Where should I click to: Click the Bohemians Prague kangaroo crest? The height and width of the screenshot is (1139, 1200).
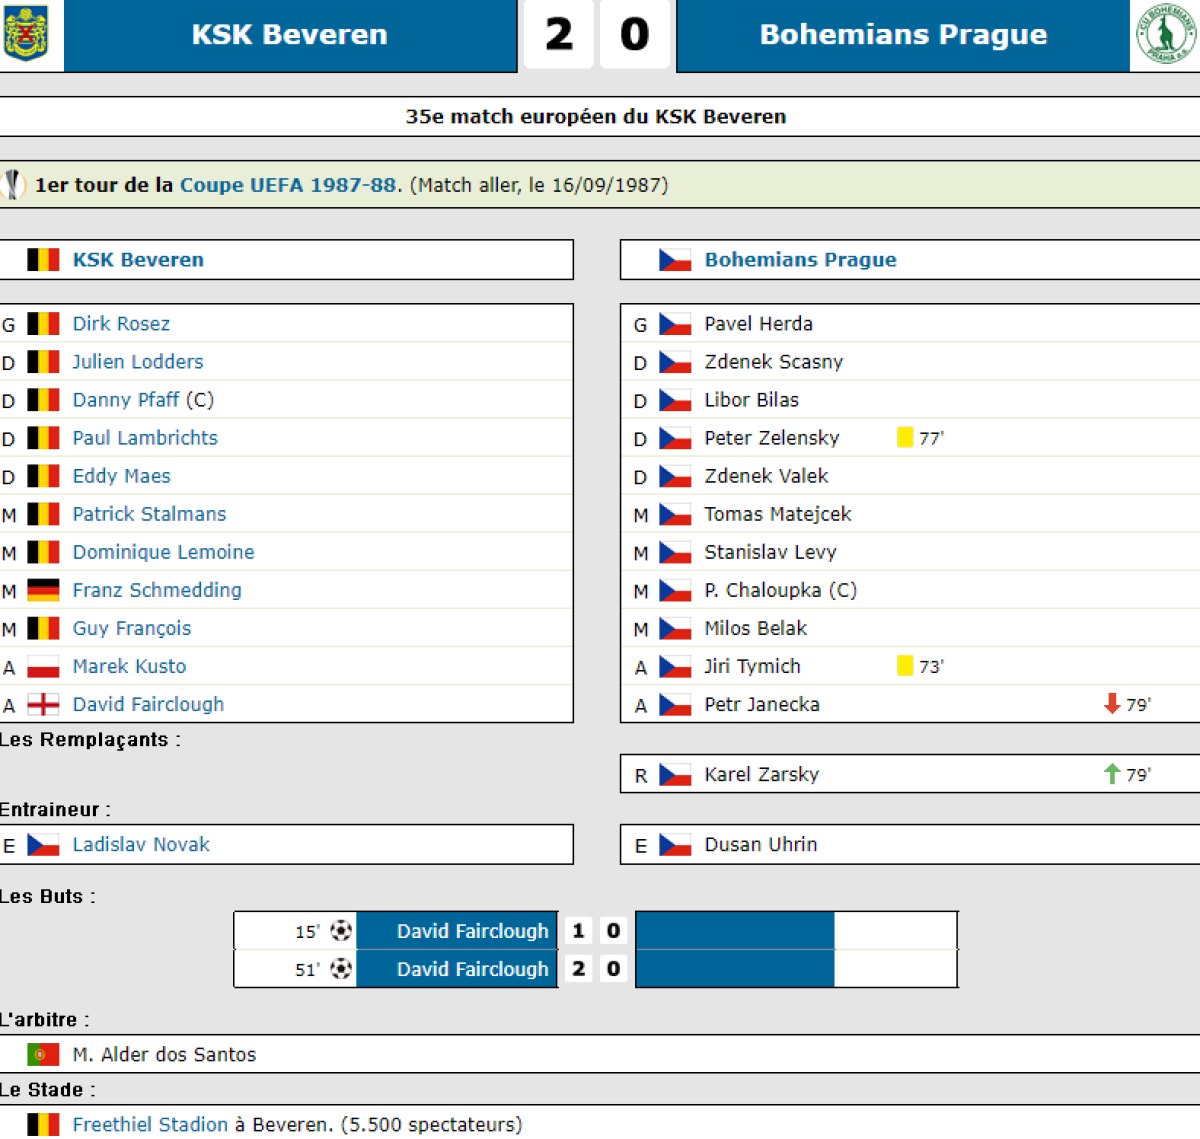tap(1165, 34)
